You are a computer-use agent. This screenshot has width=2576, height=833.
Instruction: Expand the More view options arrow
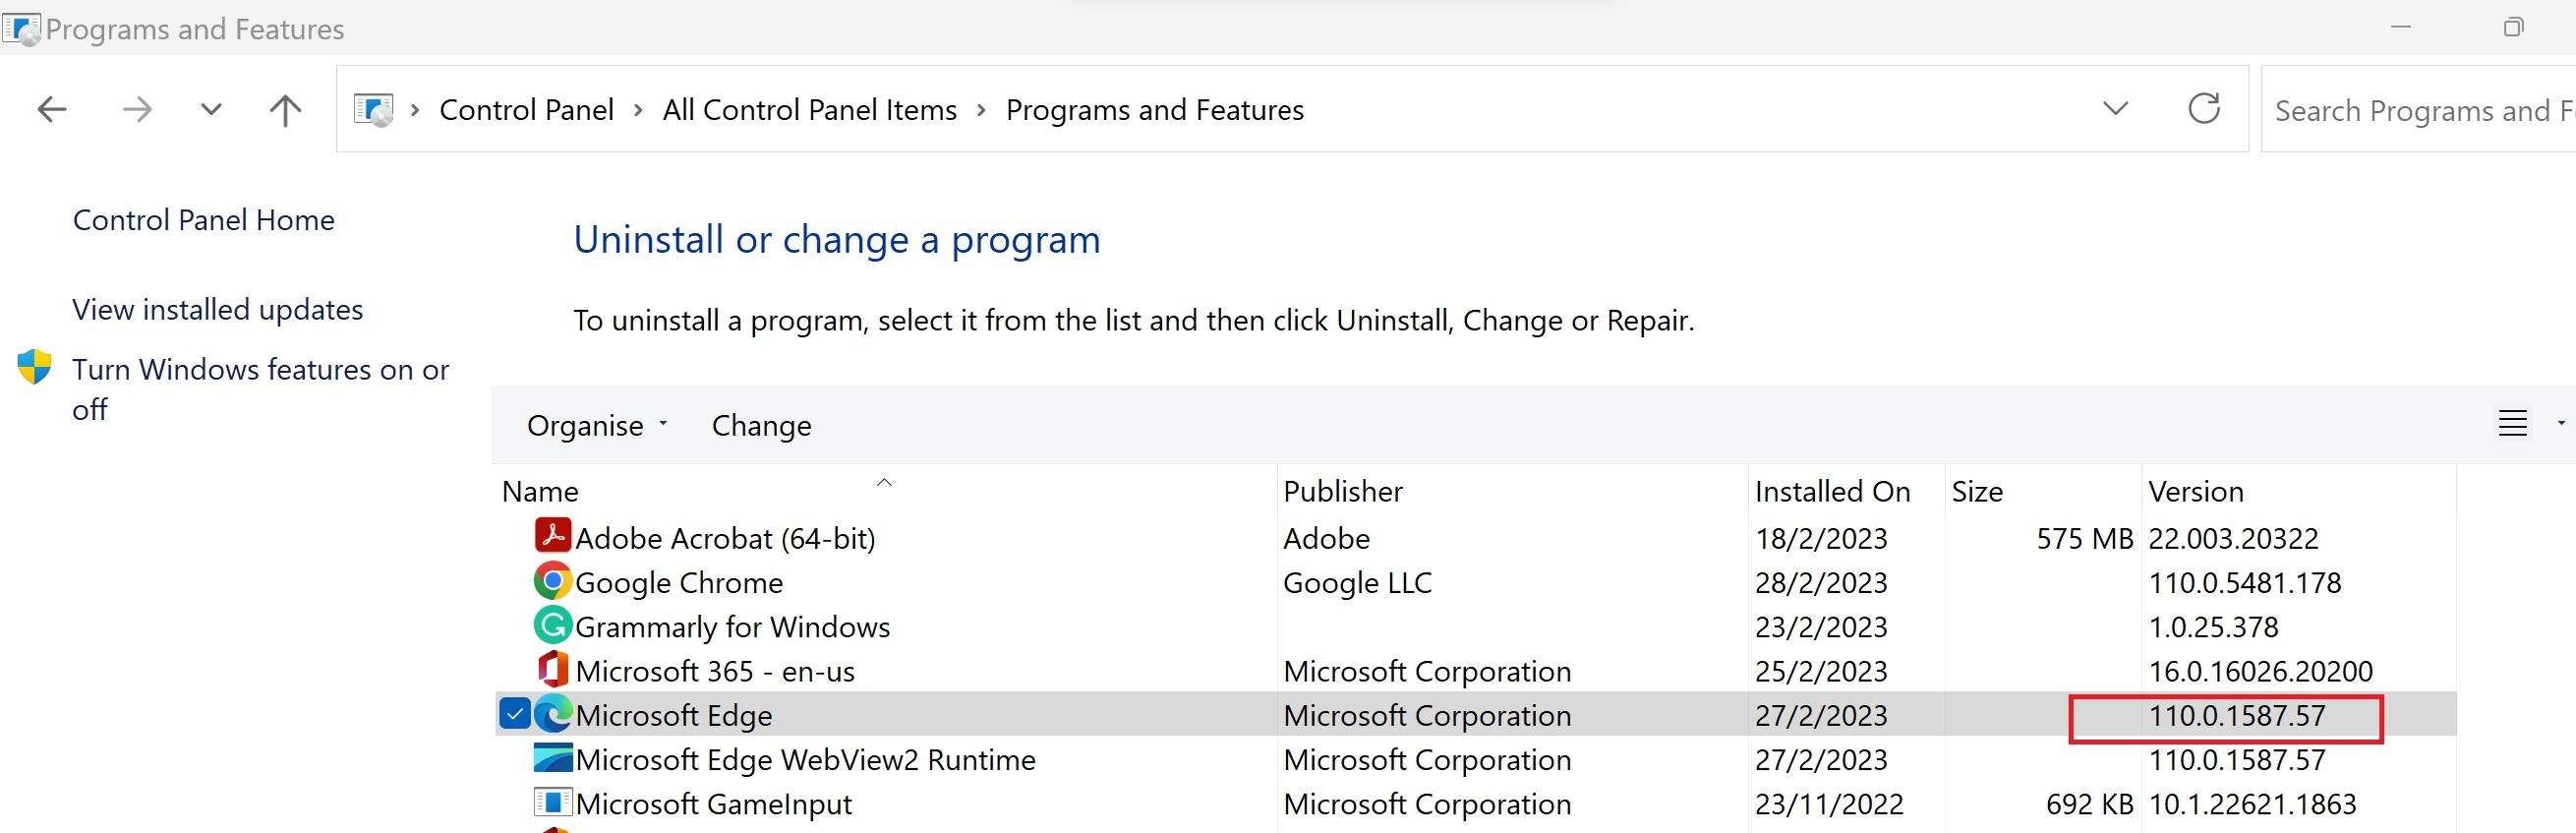(x=2561, y=424)
